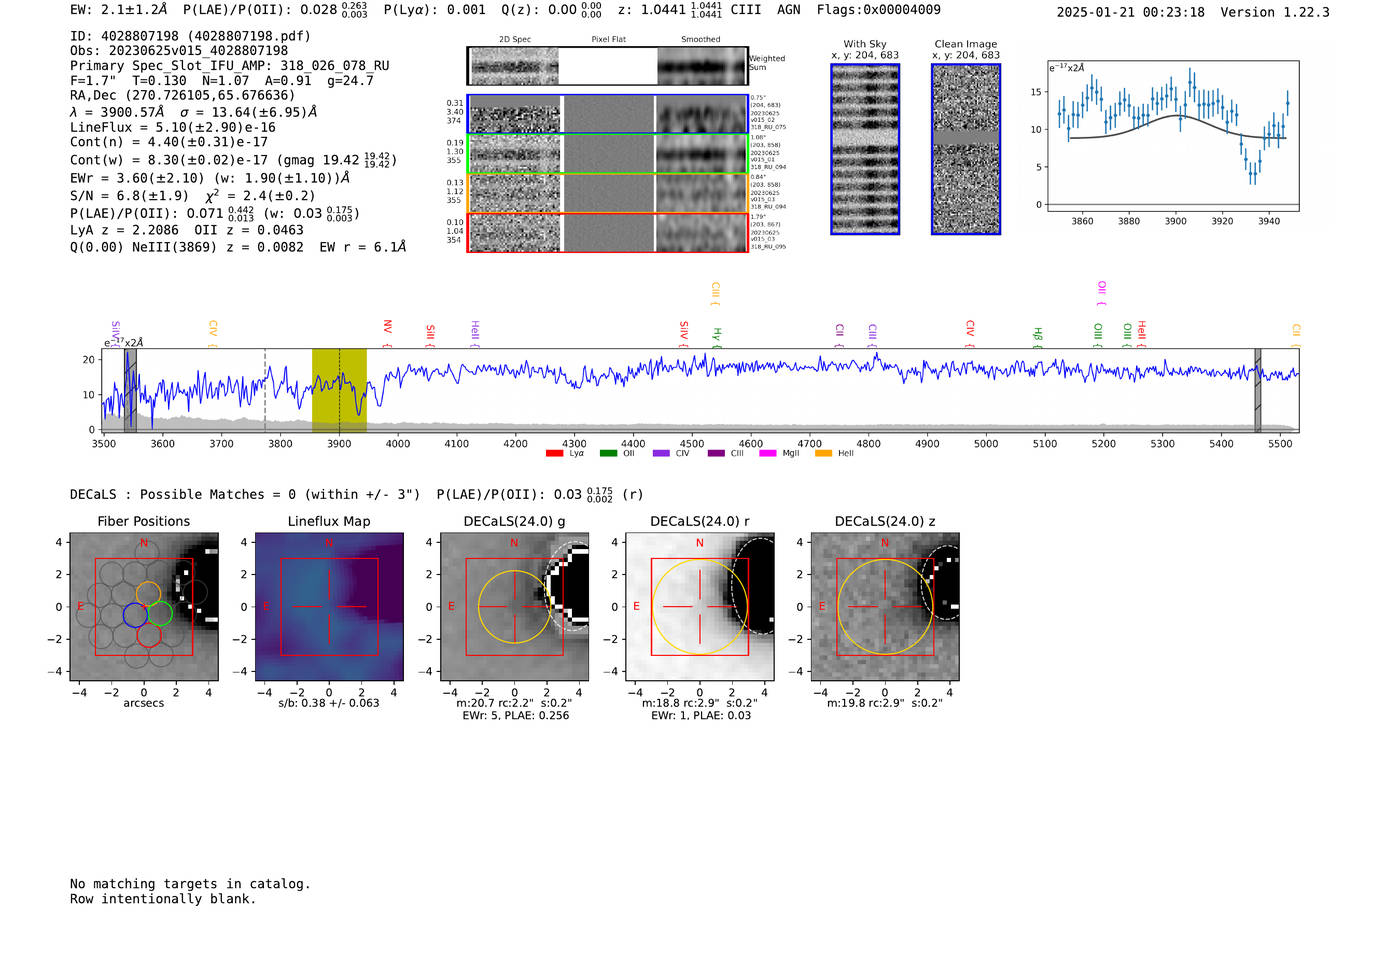Open the DECaLS(24.0) z cutout
Viewport: 1400px width, 953px height.
click(885, 607)
